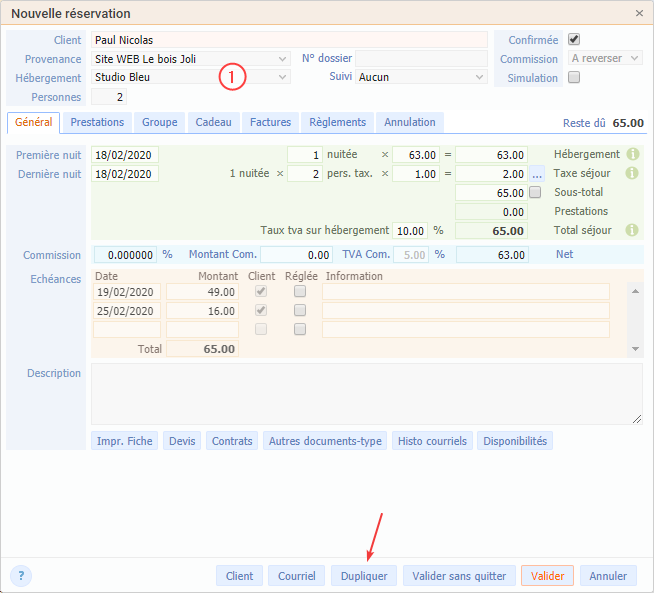Click the info icon next to Total séjour
The image size is (654, 593).
[x=632, y=230]
